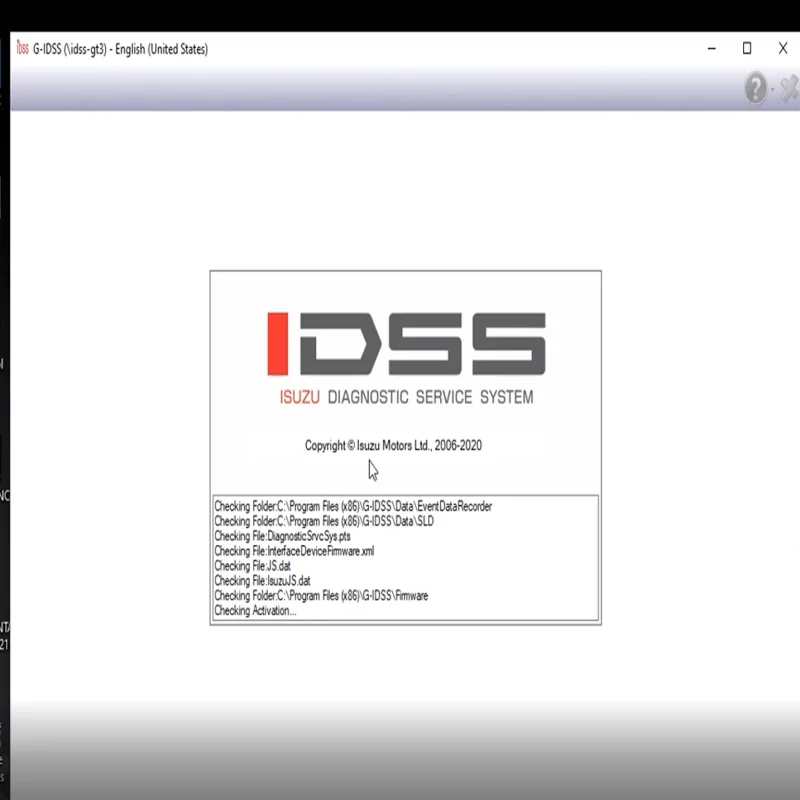Click the IDSS logo on splash screen
The width and height of the screenshot is (800, 800).
(407, 344)
